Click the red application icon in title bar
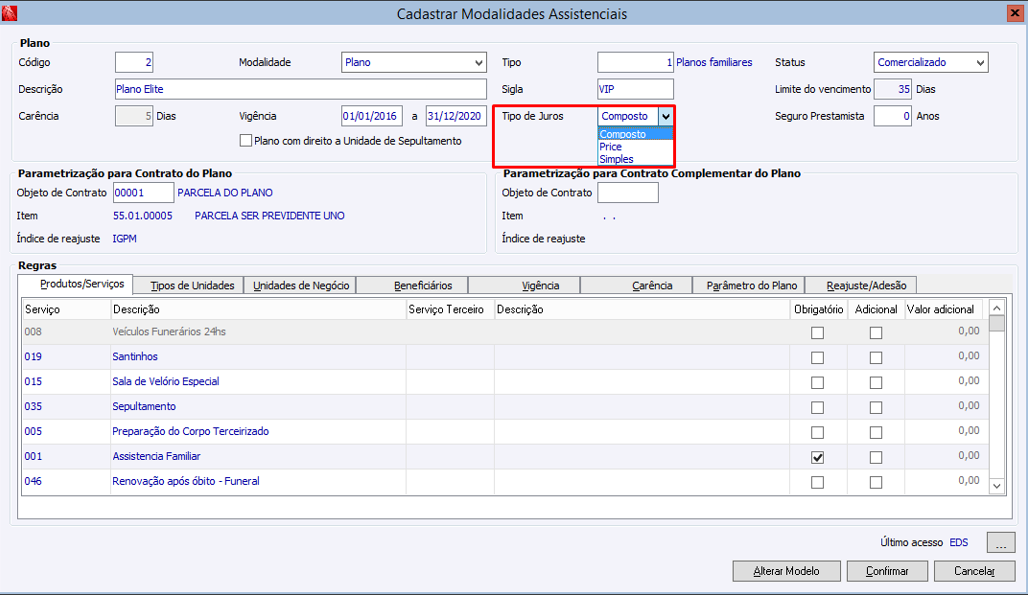1028x595 pixels. [11, 13]
